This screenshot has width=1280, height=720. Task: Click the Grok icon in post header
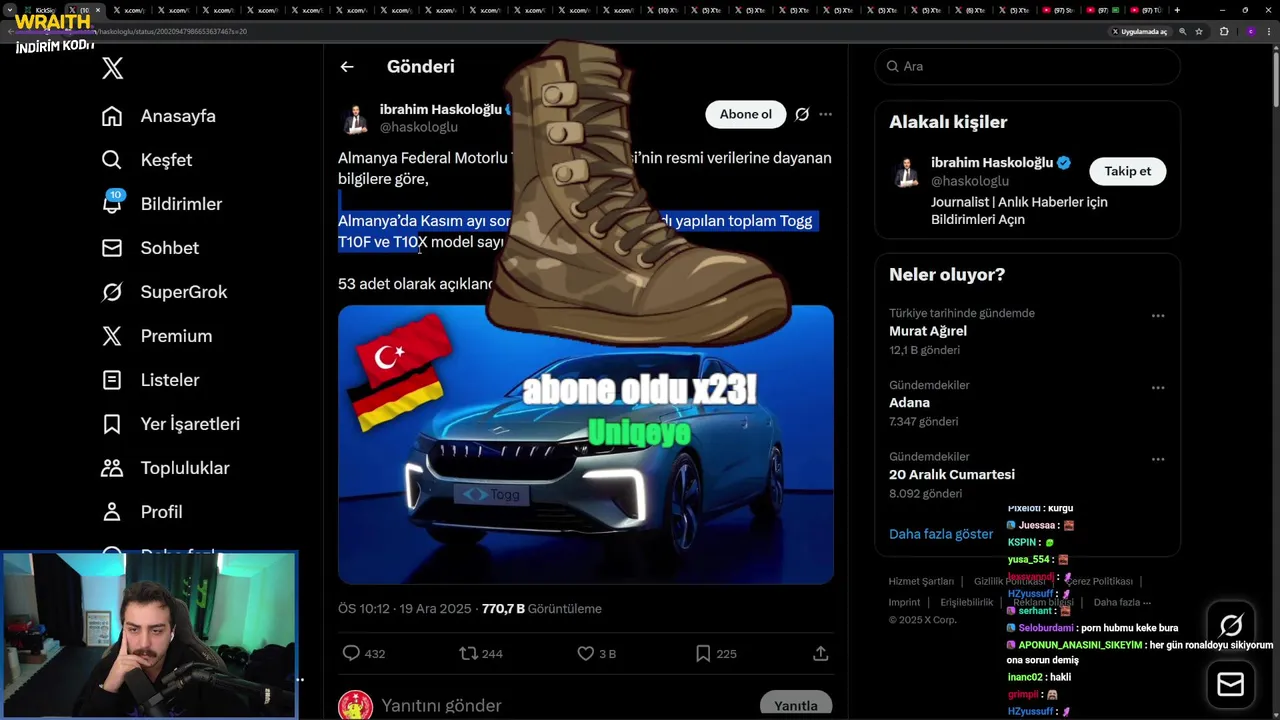[x=801, y=114]
